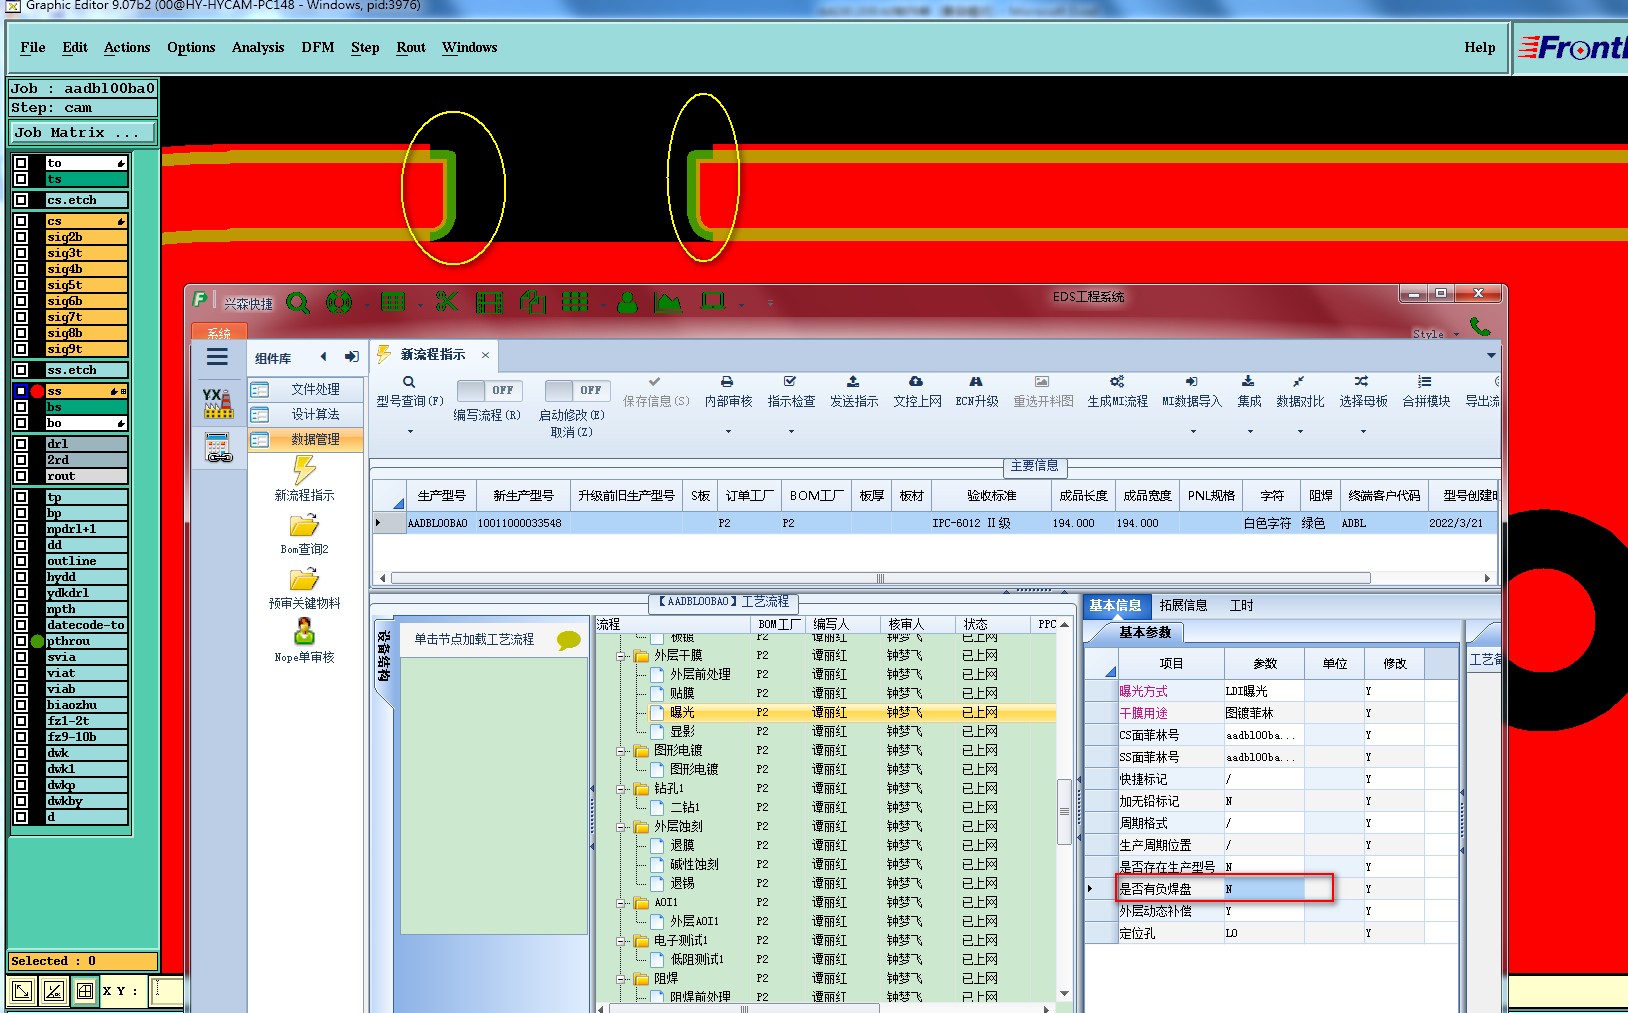Viewport: 1628px width, 1013px height.
Task: Toggle visibility checkbox for layer sig9t
Action: click(21, 349)
